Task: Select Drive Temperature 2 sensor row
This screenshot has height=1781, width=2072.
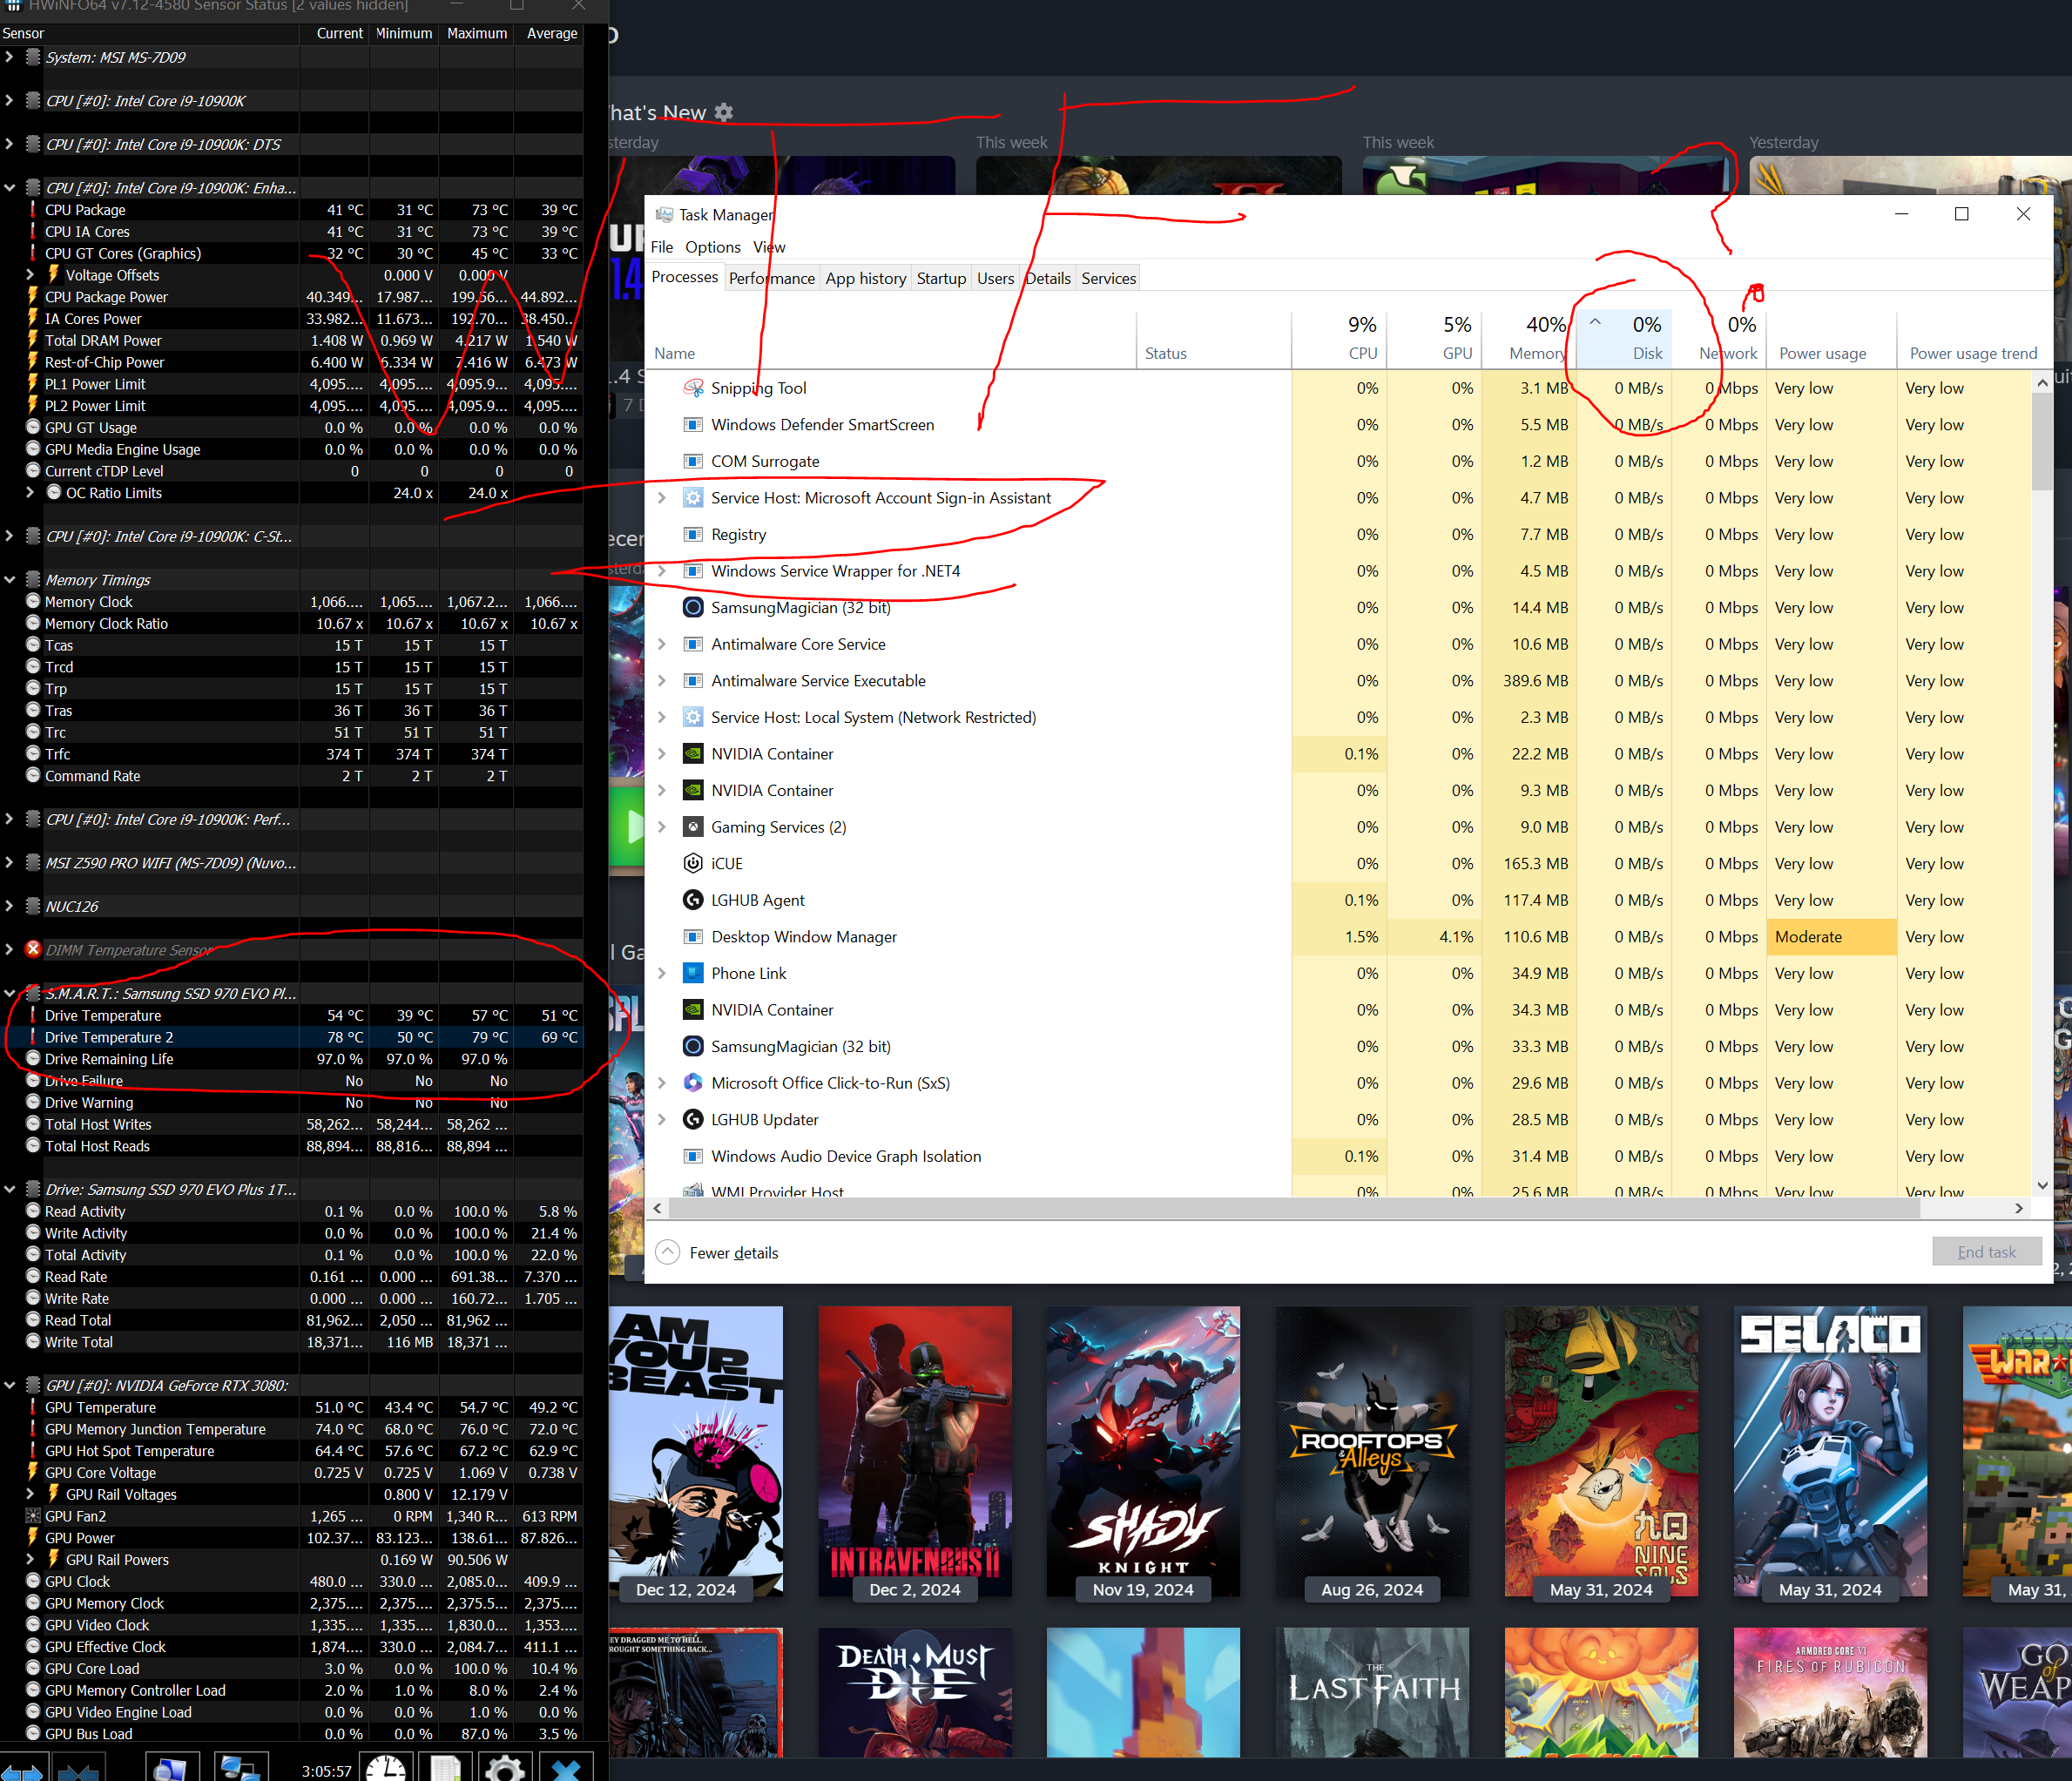Action: [291, 1037]
